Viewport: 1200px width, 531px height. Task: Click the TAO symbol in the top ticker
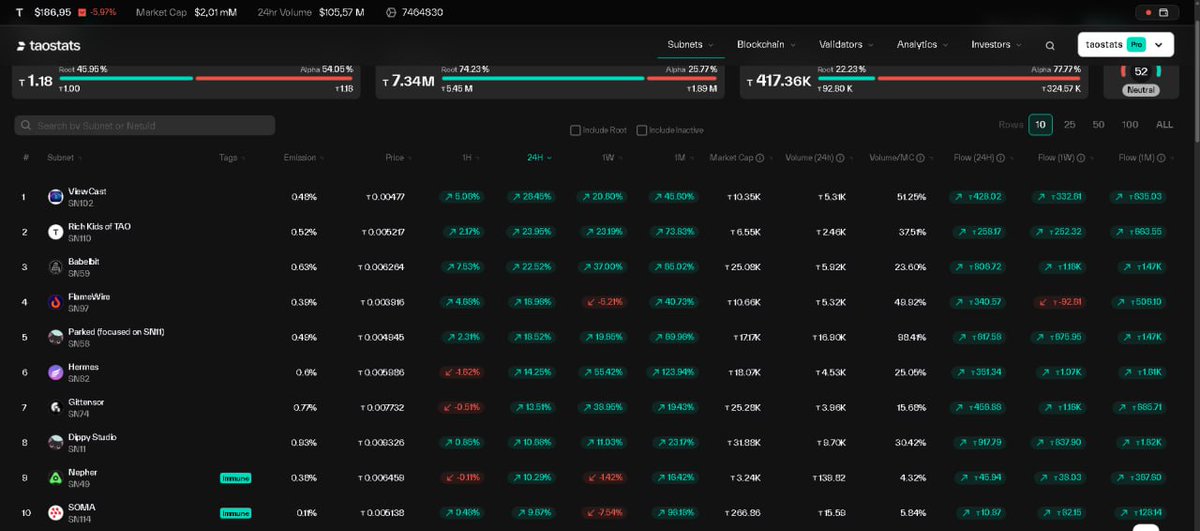click(19, 12)
